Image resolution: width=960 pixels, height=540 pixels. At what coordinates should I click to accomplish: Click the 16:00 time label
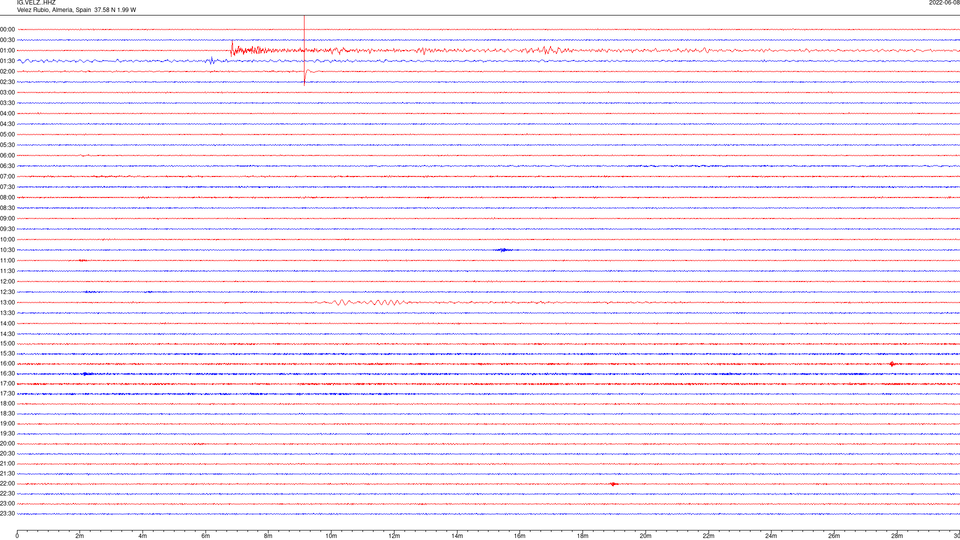pos(7,364)
